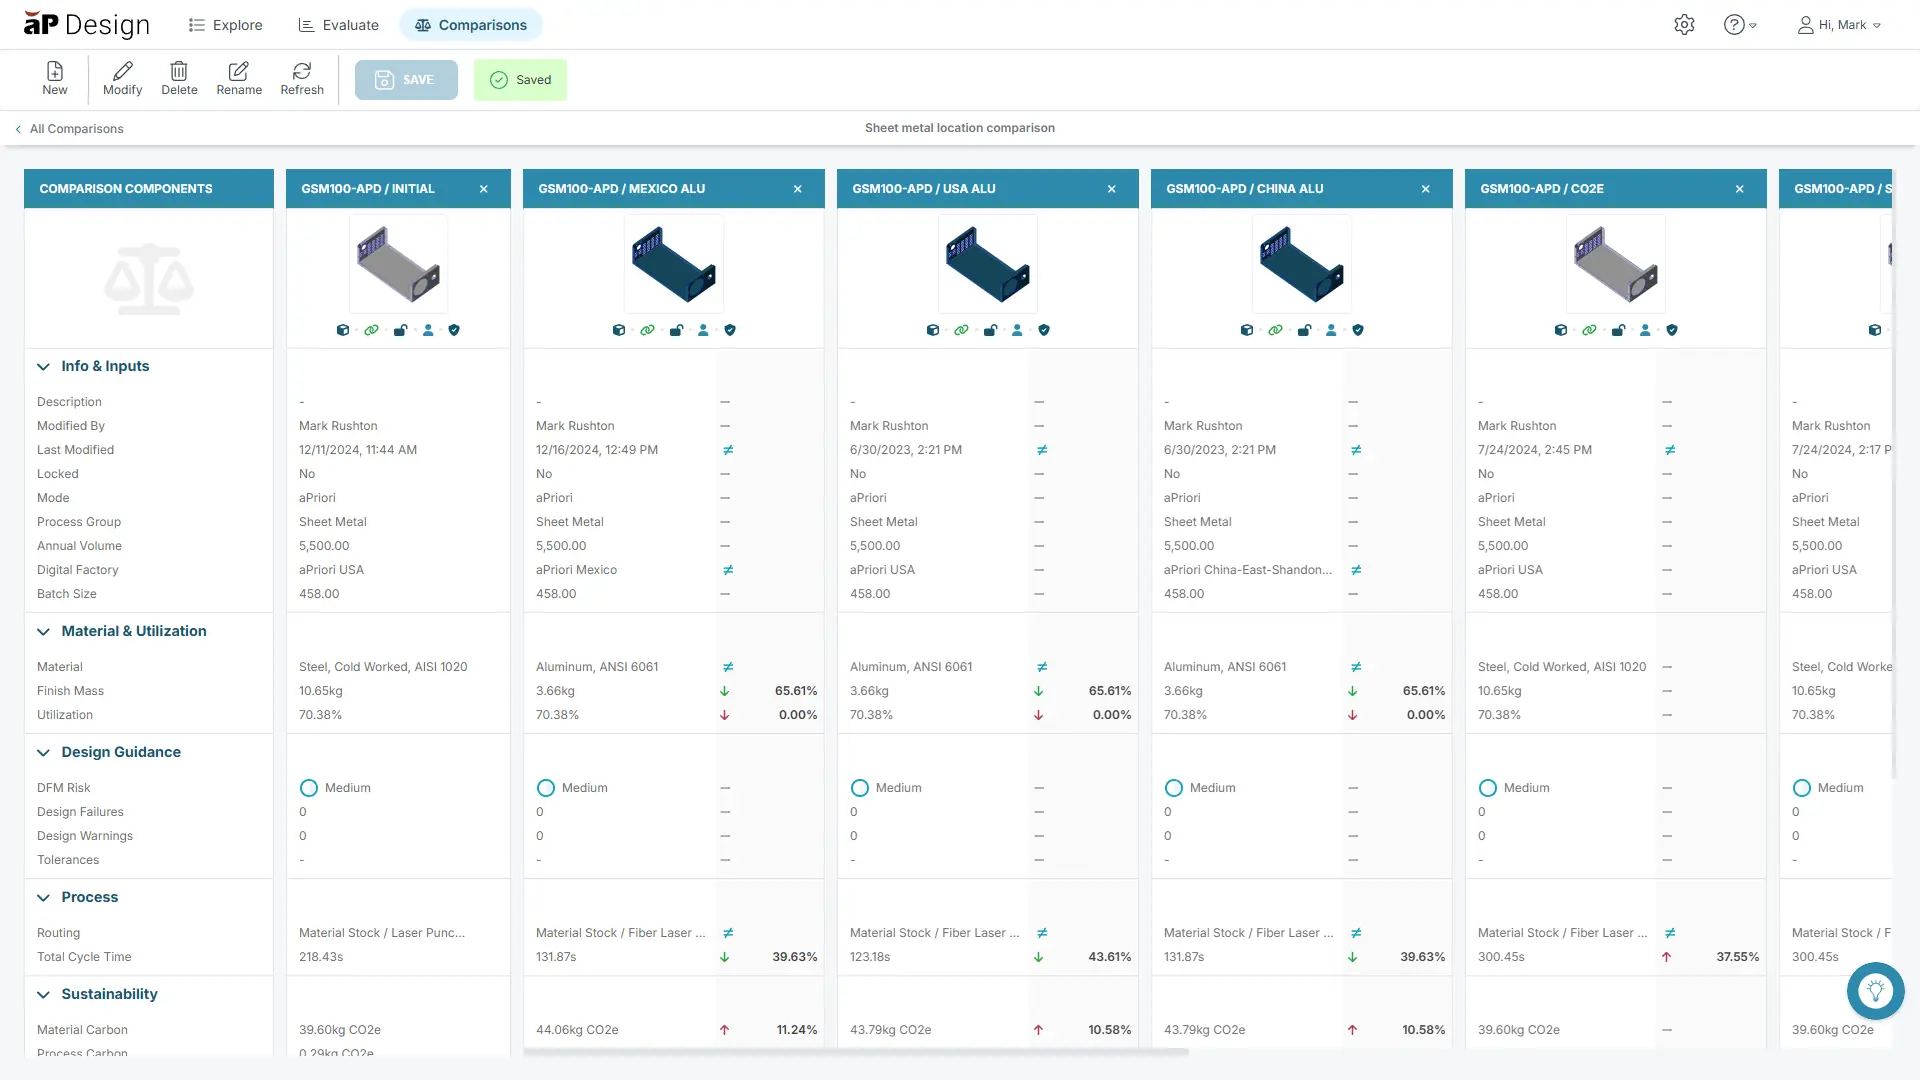
Task: Click the link icon under GSM100-APD / INITIAL
Action: tap(371, 330)
